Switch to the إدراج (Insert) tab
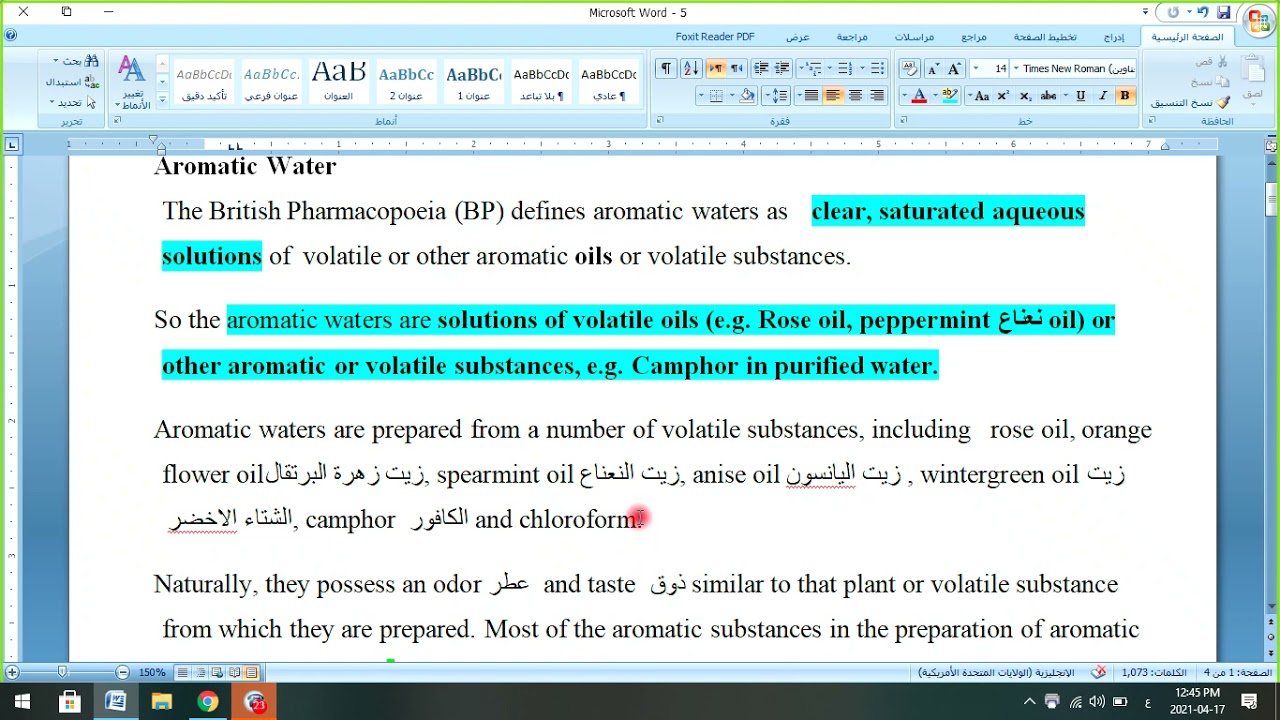Image resolution: width=1280 pixels, height=720 pixels. pos(1114,37)
